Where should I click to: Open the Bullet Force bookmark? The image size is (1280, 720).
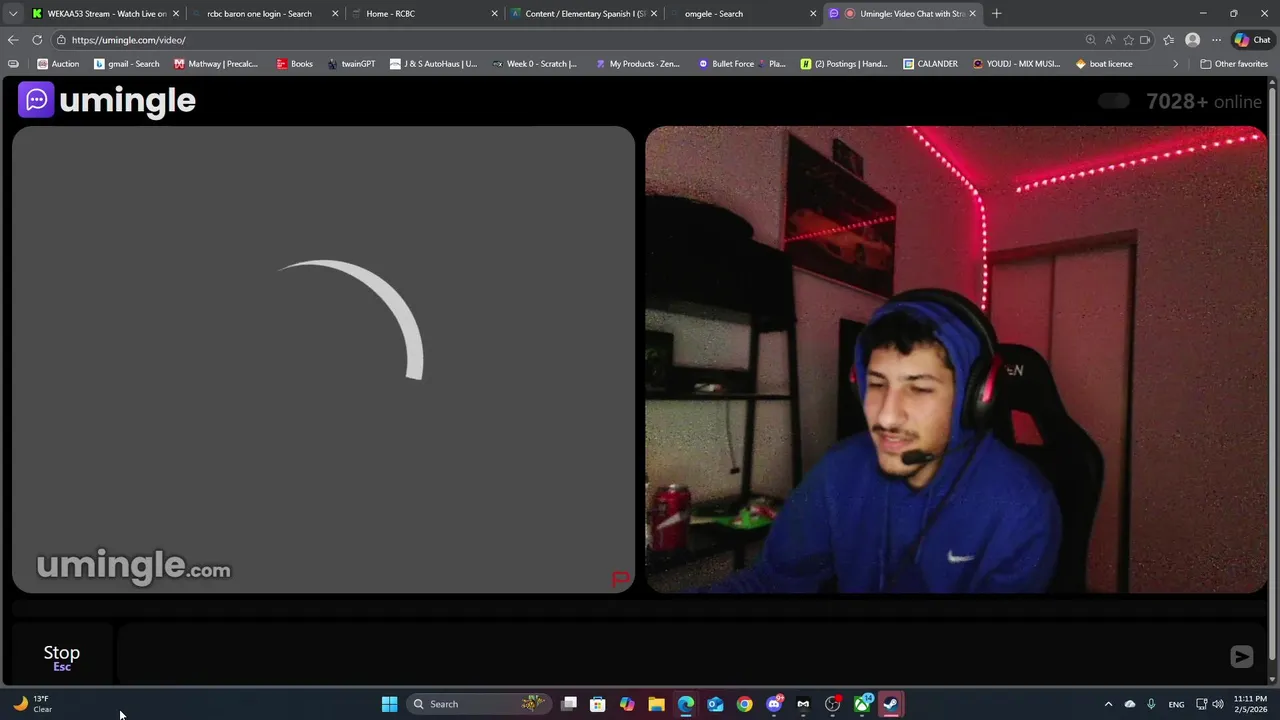click(741, 64)
